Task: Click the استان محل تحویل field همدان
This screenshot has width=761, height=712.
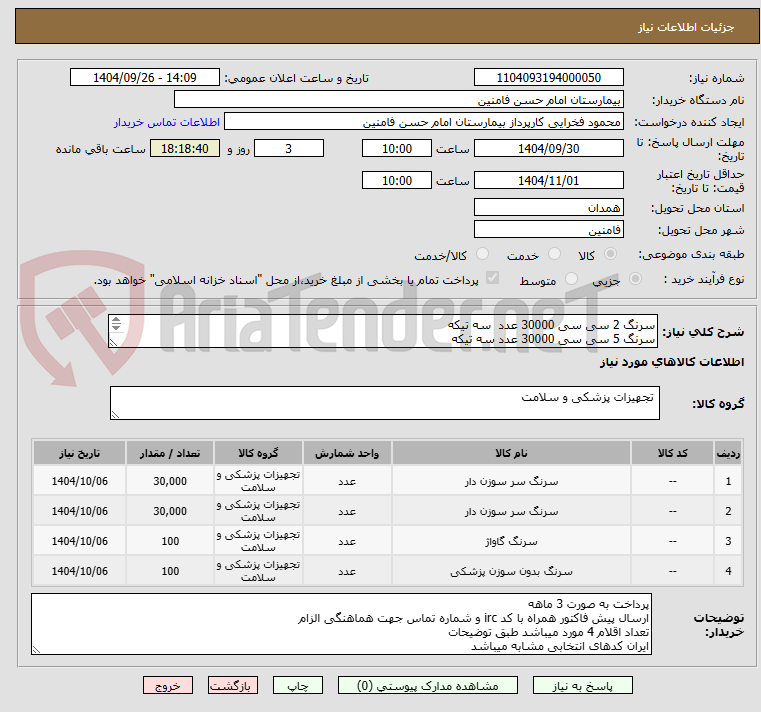Action: click(548, 208)
